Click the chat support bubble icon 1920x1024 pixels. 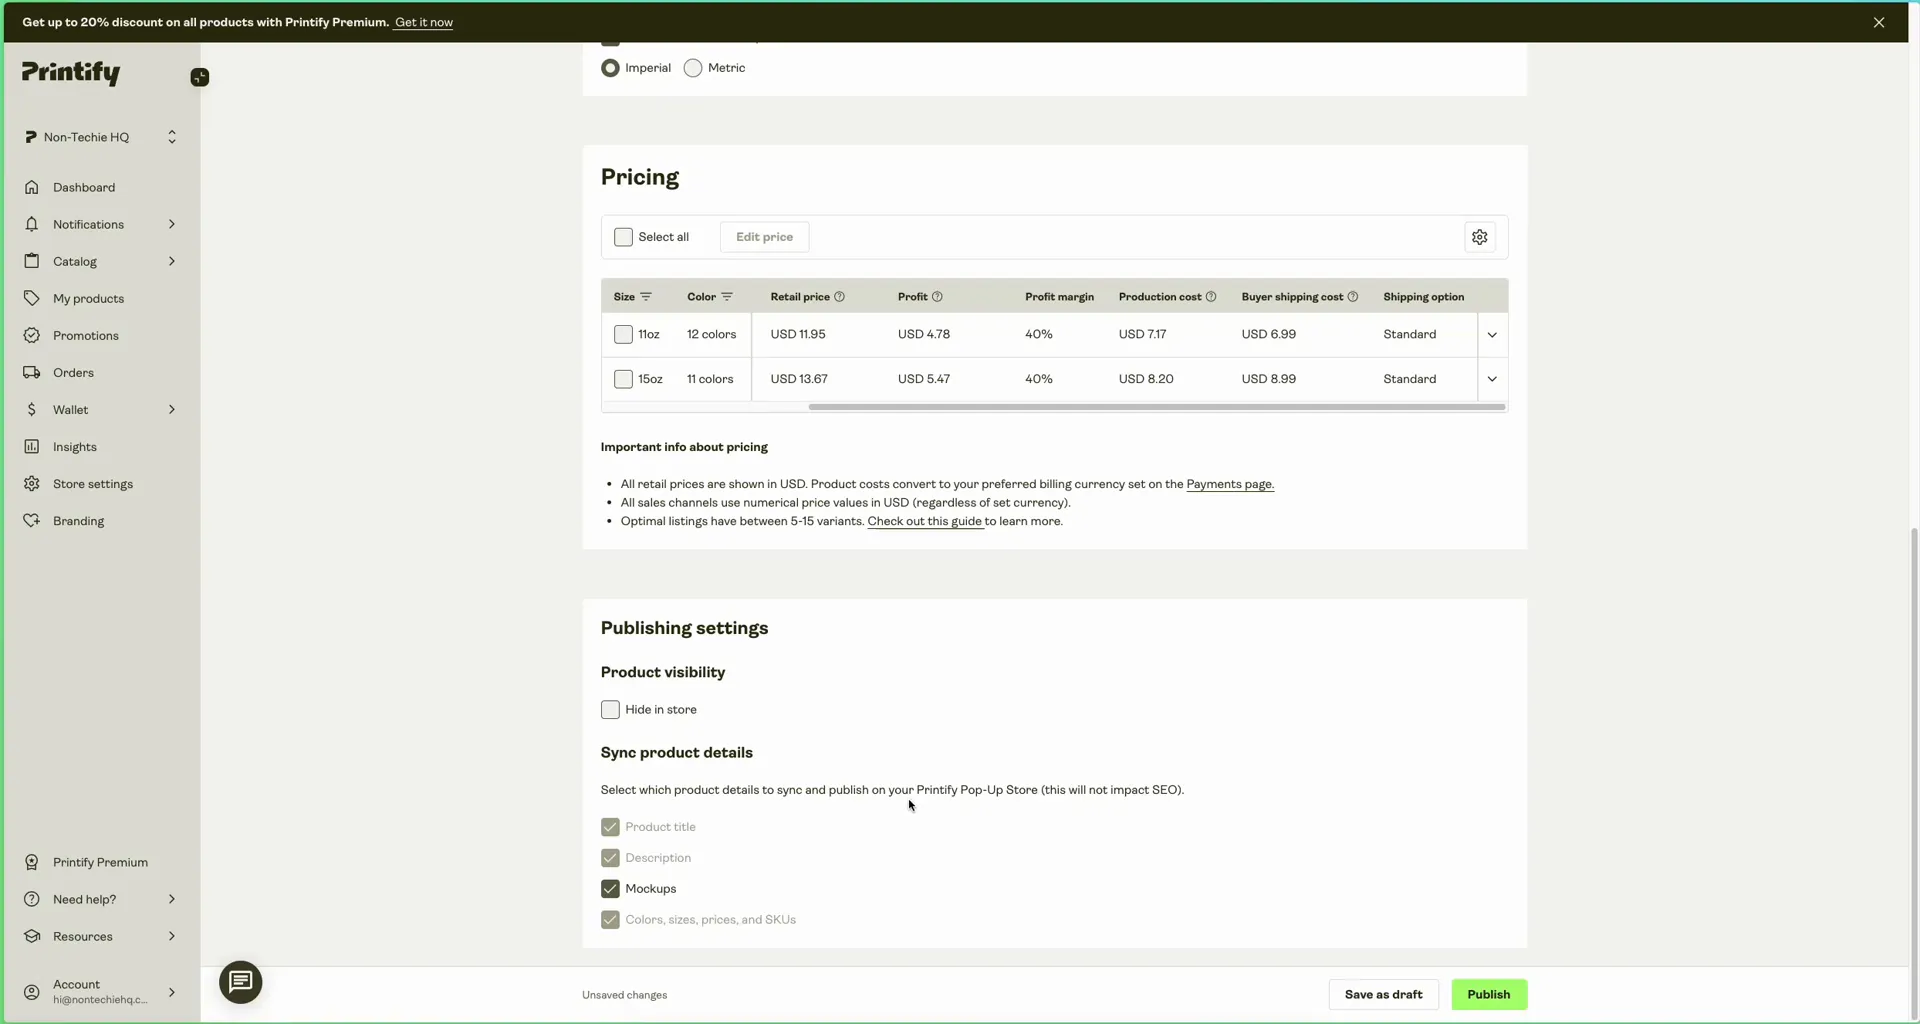point(240,982)
